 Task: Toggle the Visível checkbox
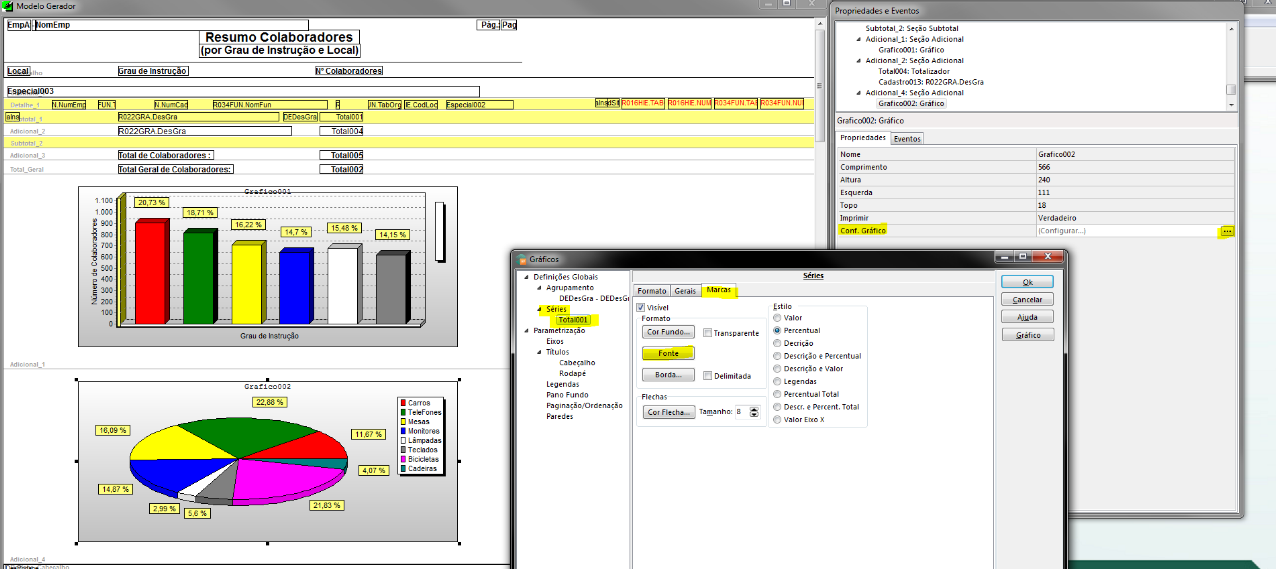click(641, 308)
